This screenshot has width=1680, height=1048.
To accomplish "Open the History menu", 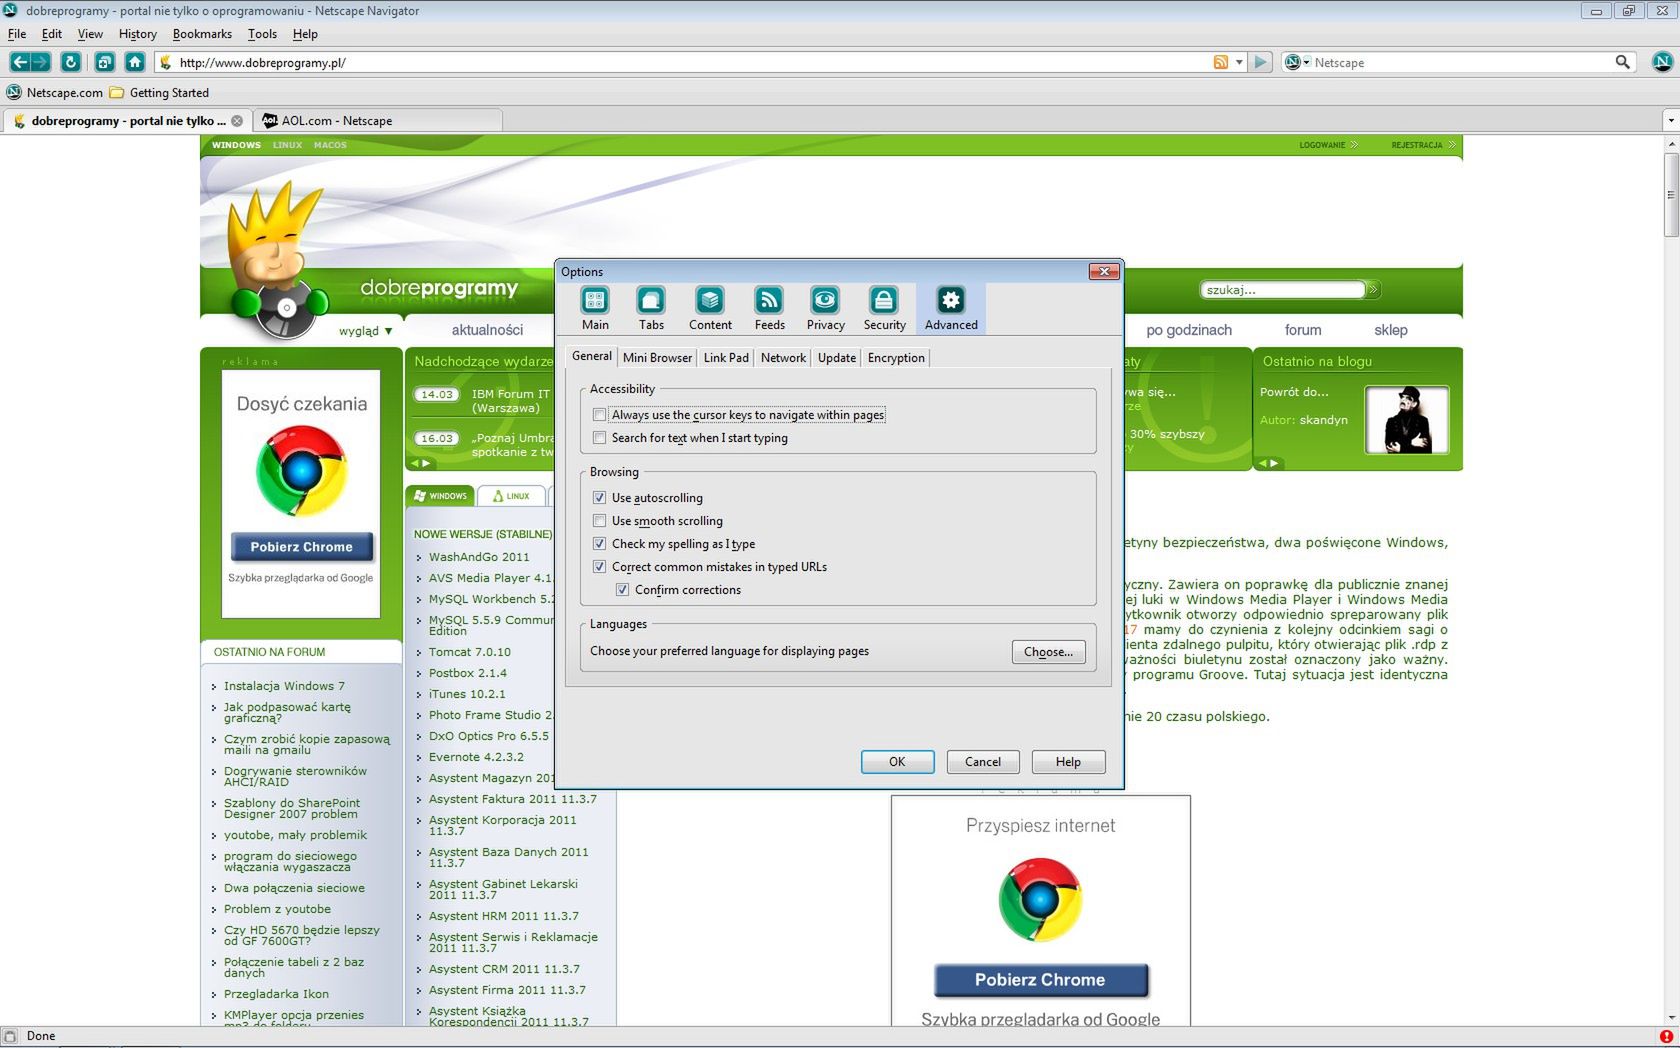I will 137,34.
